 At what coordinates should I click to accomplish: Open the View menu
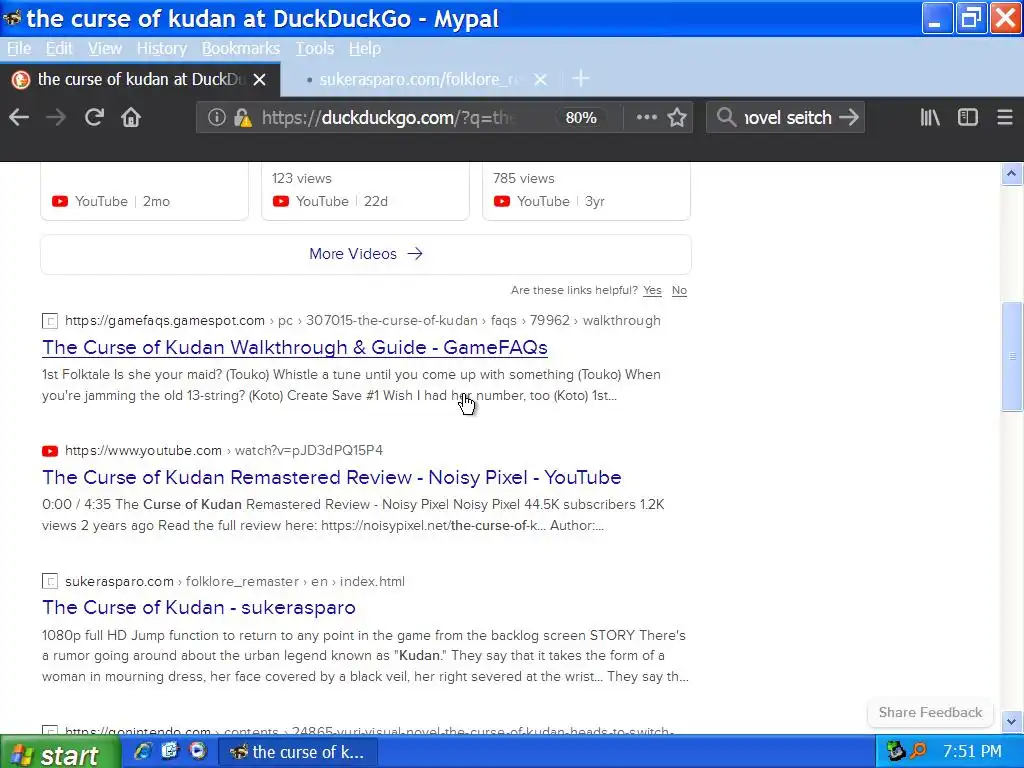pos(104,48)
